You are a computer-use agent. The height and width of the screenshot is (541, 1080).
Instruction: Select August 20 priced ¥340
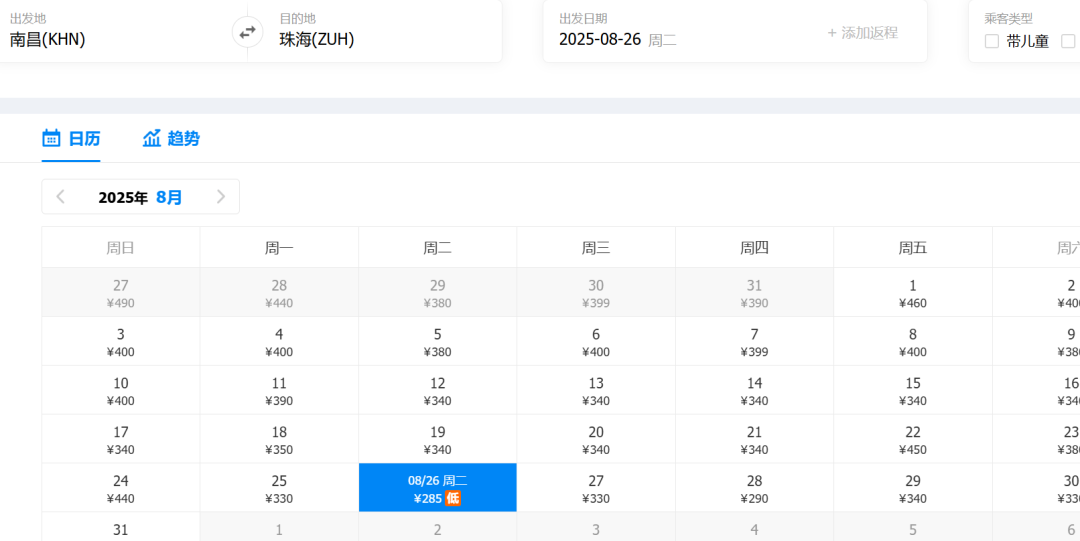coord(596,440)
